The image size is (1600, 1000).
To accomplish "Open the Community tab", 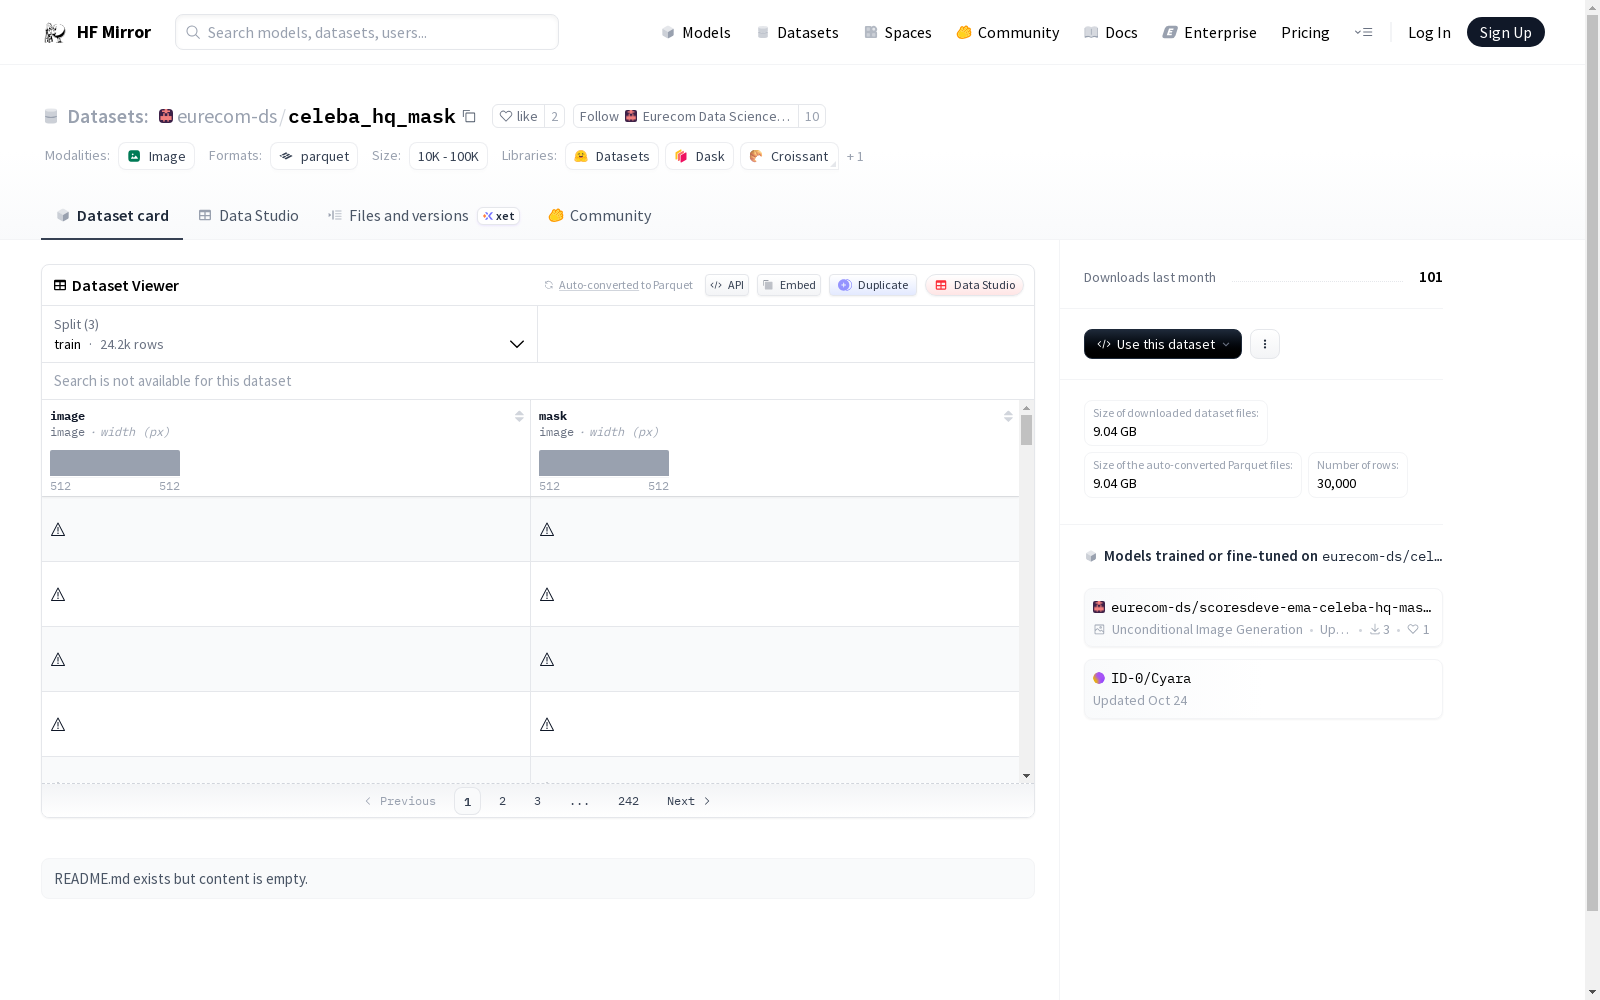I will pos(600,216).
